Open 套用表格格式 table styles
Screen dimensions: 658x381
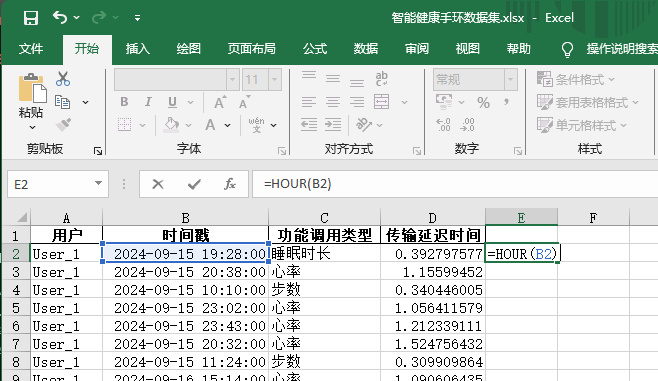click(588, 102)
